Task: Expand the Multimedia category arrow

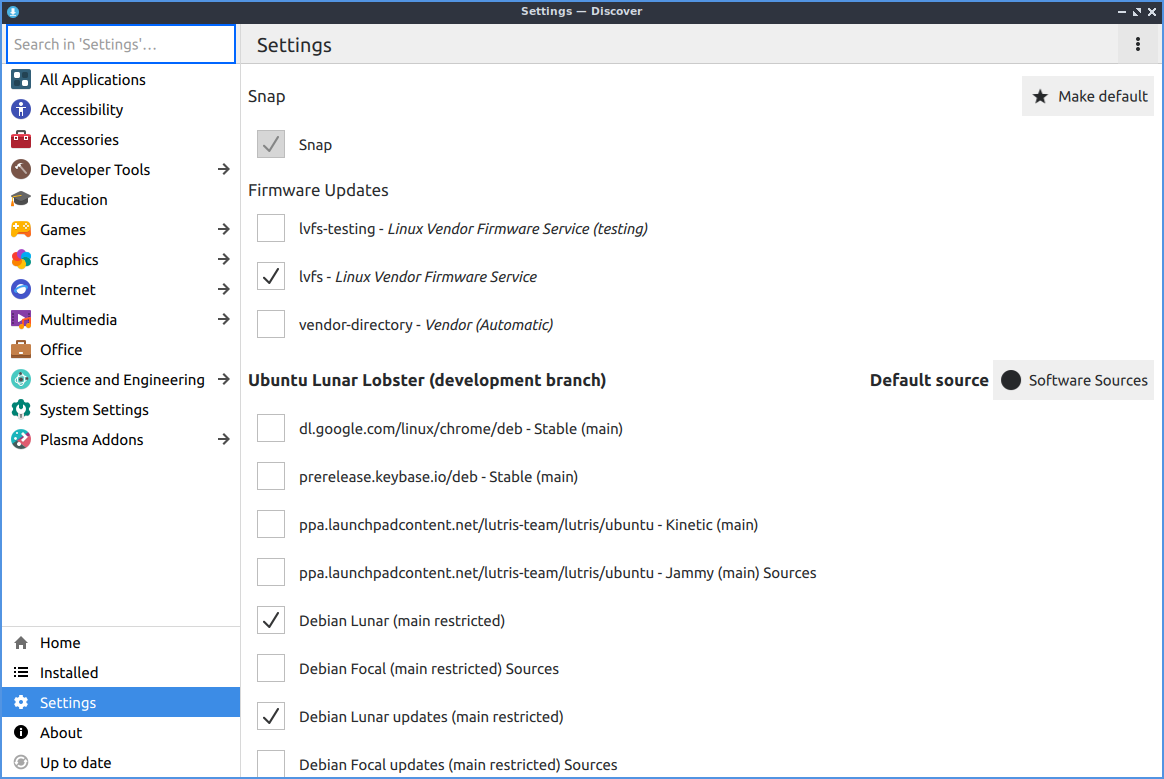Action: (224, 320)
